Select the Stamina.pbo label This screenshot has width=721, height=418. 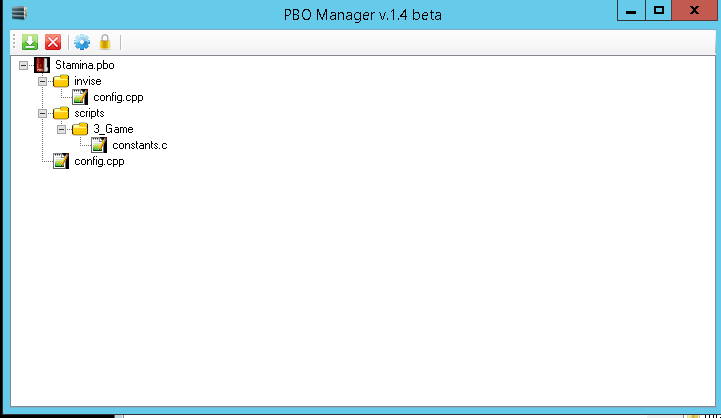(85, 65)
